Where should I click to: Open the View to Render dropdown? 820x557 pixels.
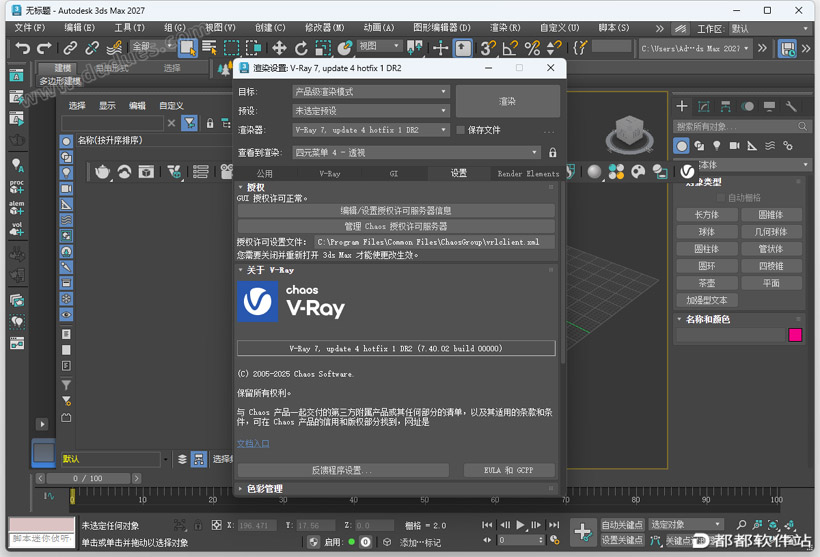(x=416, y=152)
